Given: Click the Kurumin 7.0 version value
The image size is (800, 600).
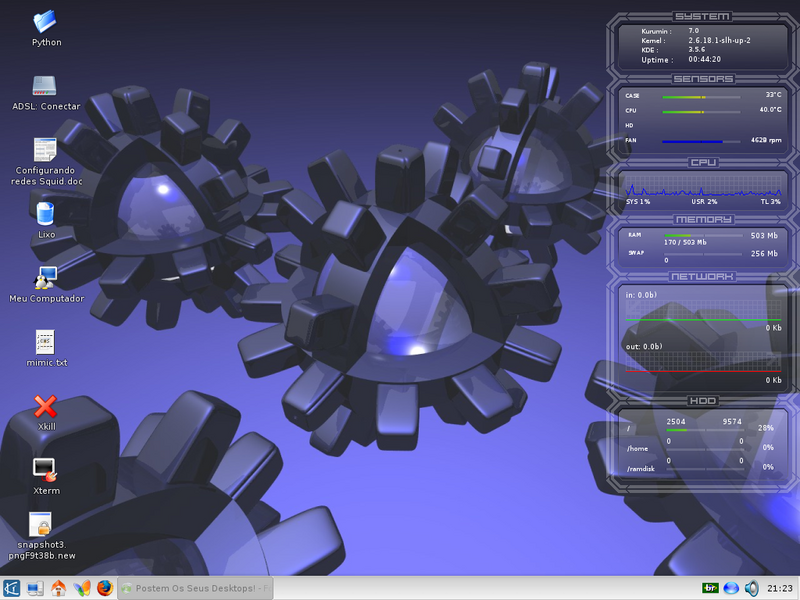Looking at the screenshot, I should (693, 31).
